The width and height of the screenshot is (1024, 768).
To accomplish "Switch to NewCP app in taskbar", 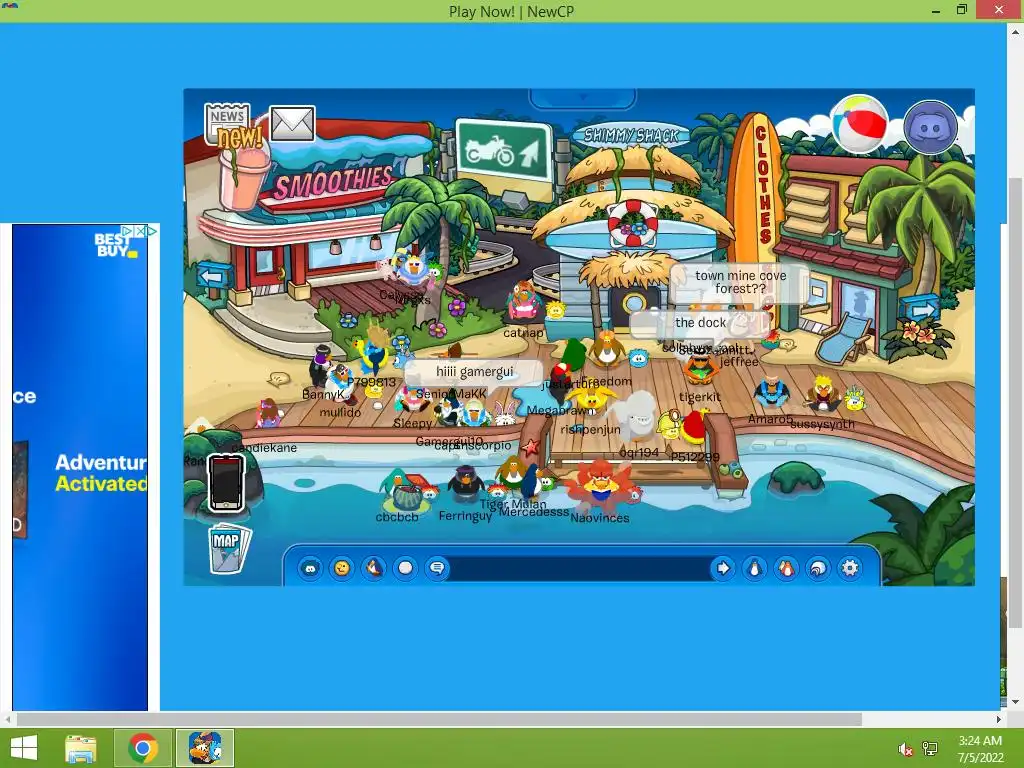I will tap(204, 748).
